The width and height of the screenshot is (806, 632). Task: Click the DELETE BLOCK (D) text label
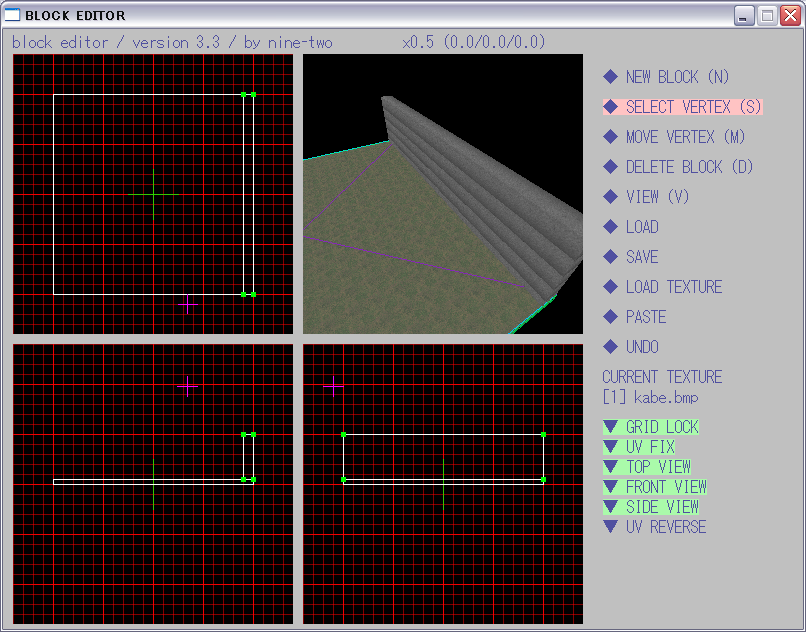pyautogui.click(x=689, y=167)
